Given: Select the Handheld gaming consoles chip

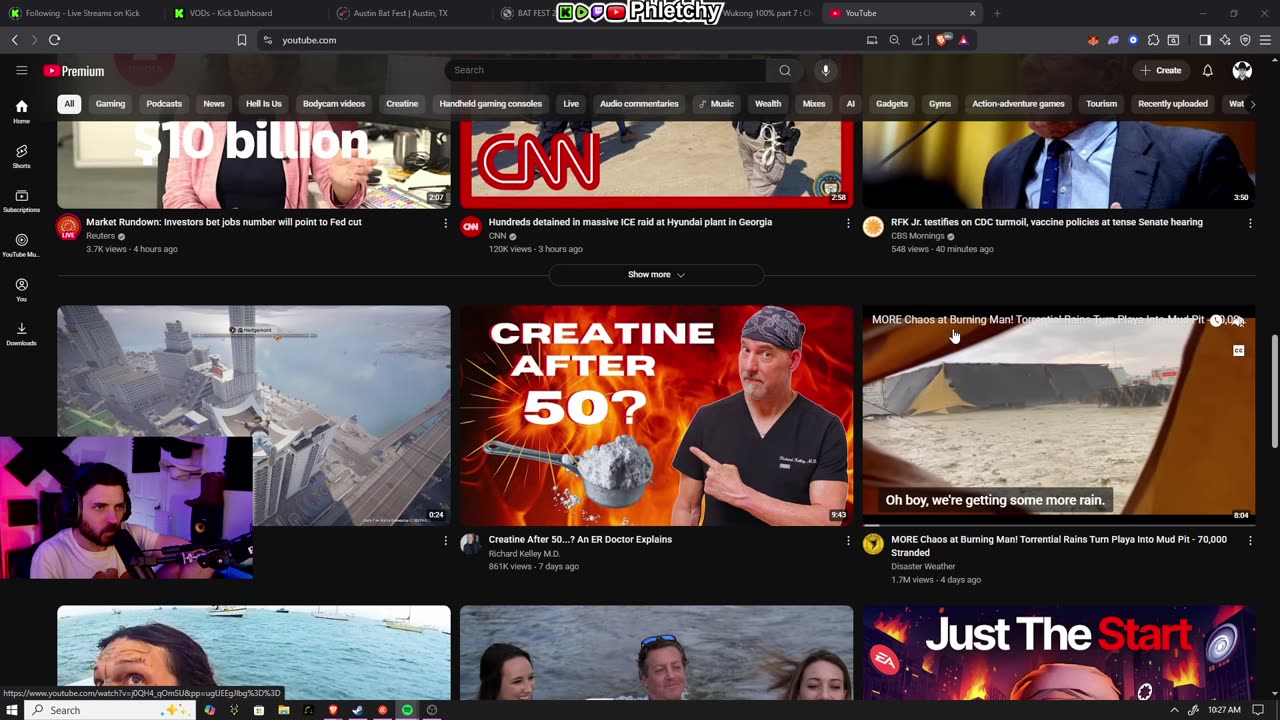Looking at the screenshot, I should [490, 104].
